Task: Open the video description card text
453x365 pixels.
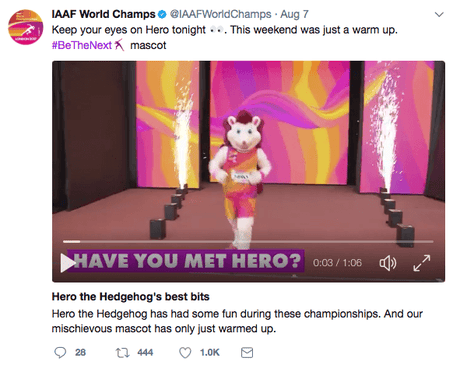Action: coord(237,321)
